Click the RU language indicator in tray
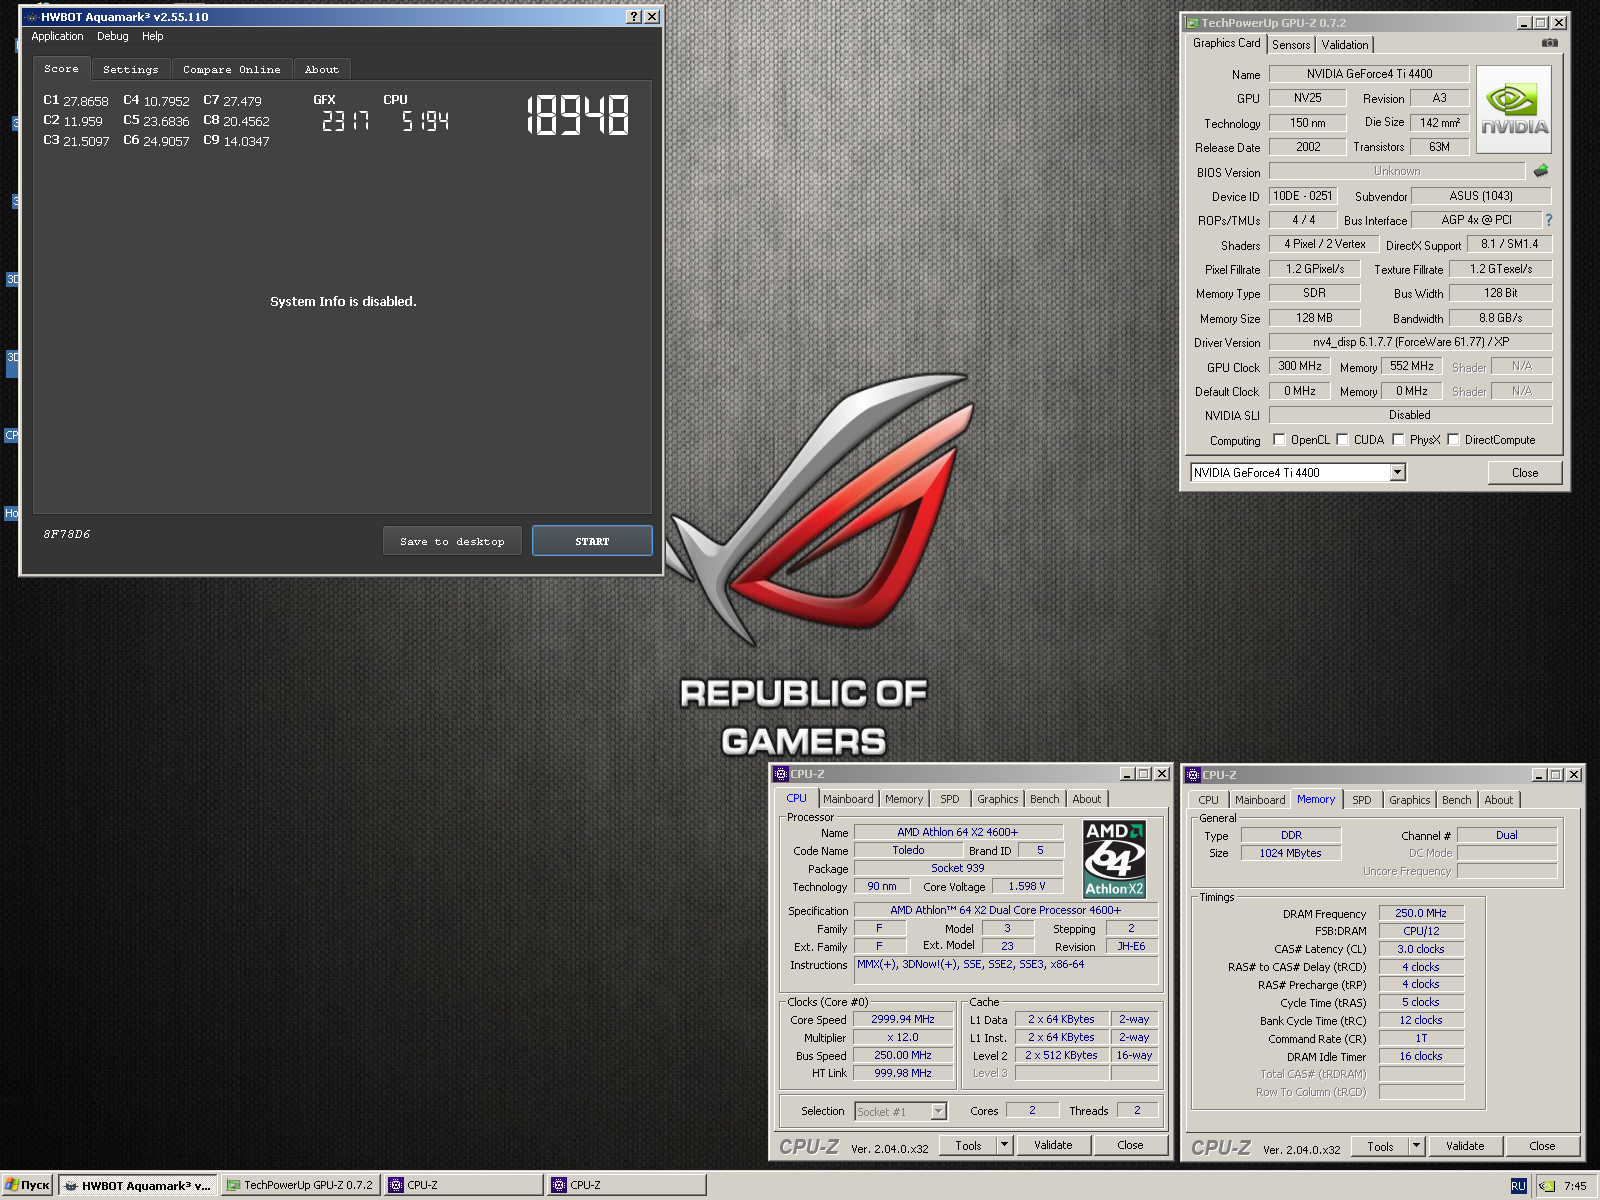 1518,1186
